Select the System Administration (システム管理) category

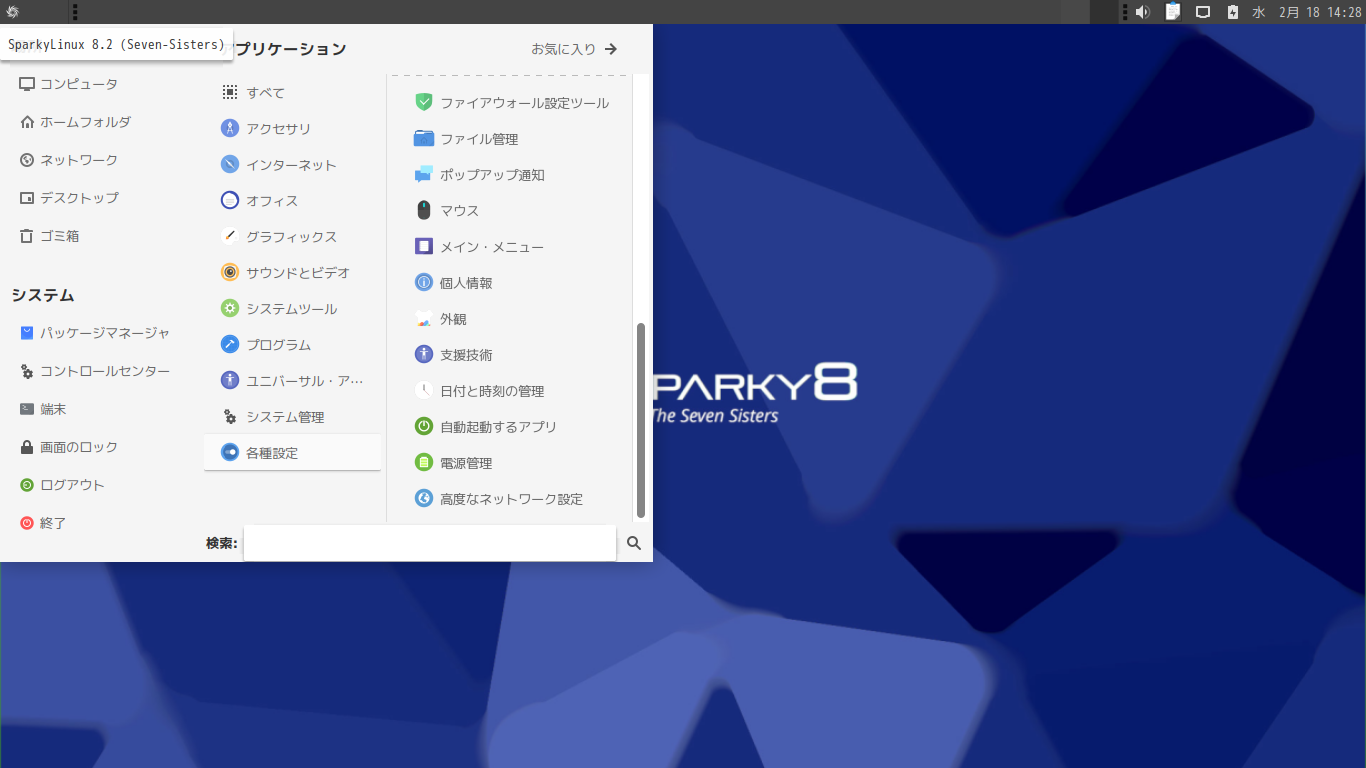coord(292,417)
